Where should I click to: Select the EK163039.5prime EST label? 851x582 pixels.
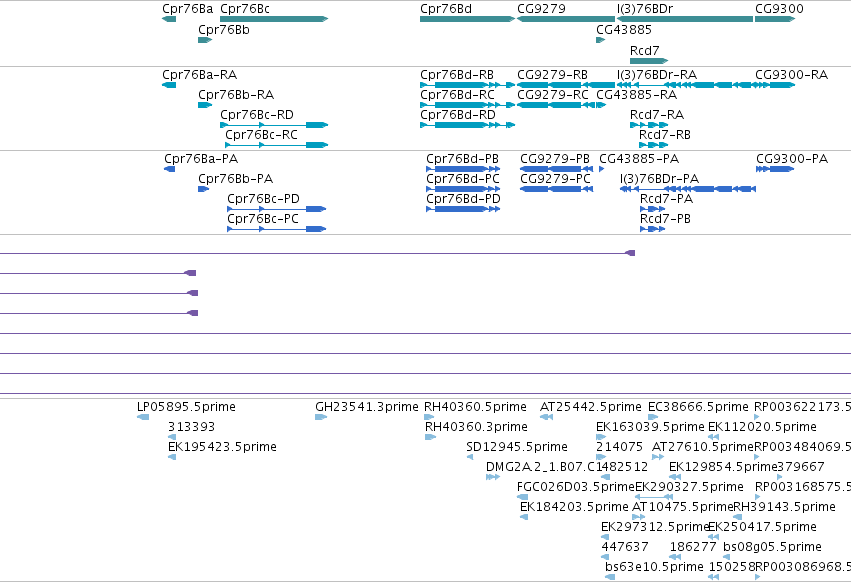(x=650, y=427)
